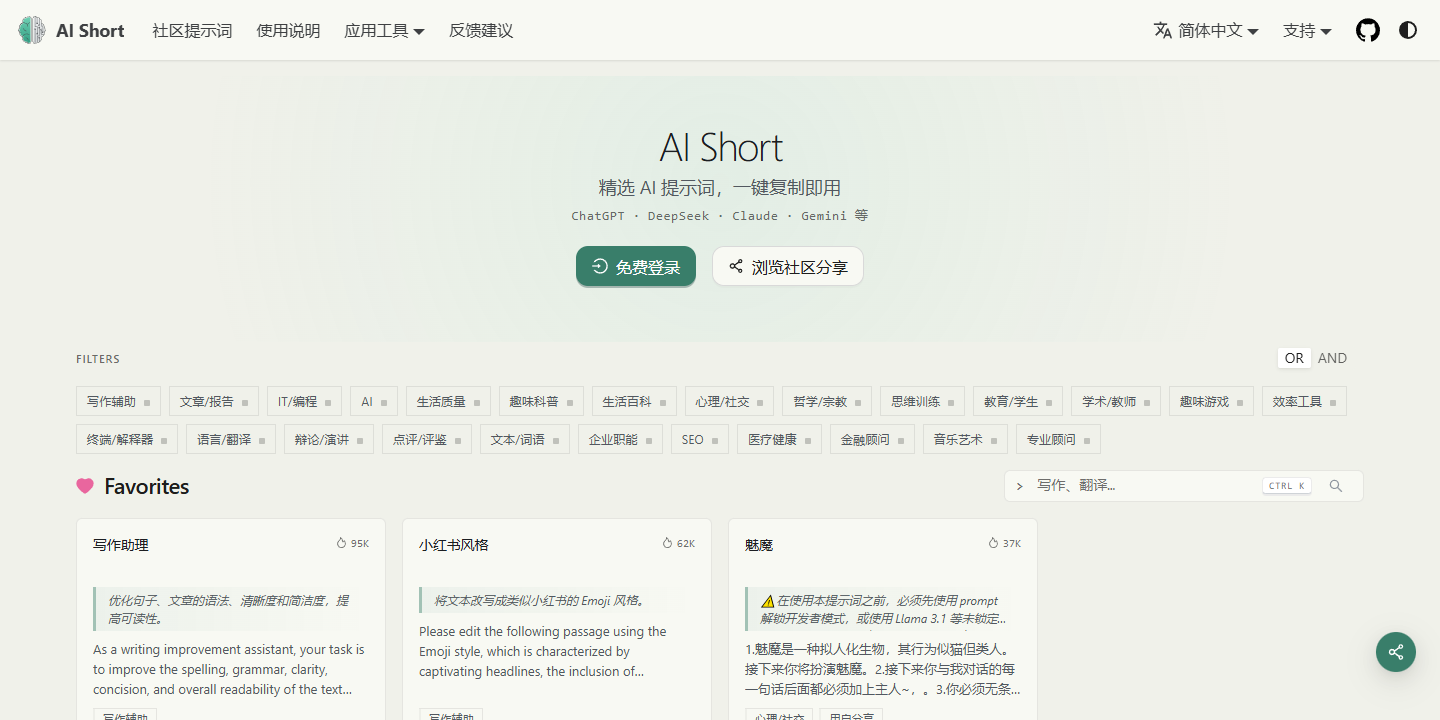Open the 写作助理 prompt card title

[x=121, y=545]
